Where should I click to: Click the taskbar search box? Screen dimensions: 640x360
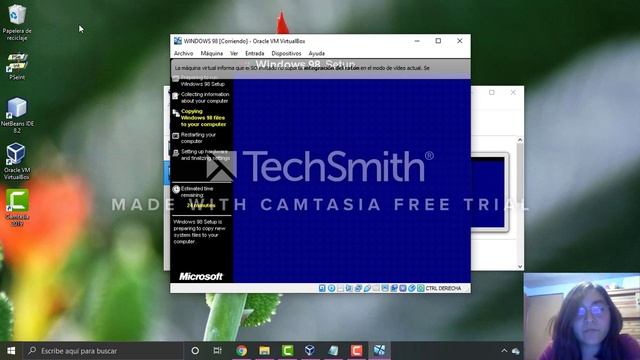point(103,351)
